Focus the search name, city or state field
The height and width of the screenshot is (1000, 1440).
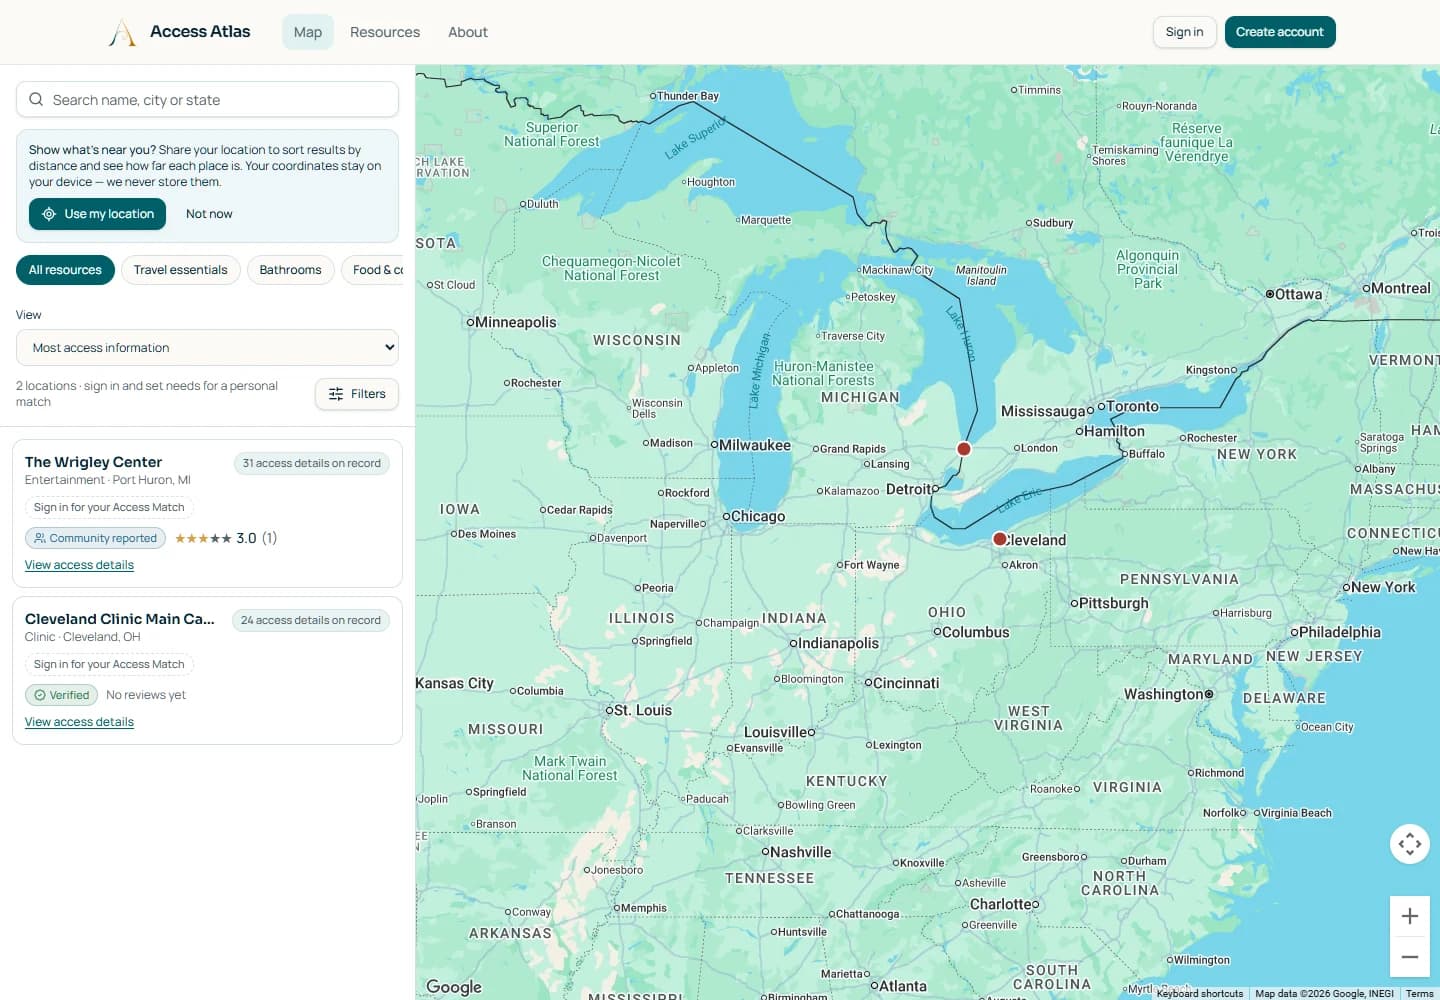(207, 100)
